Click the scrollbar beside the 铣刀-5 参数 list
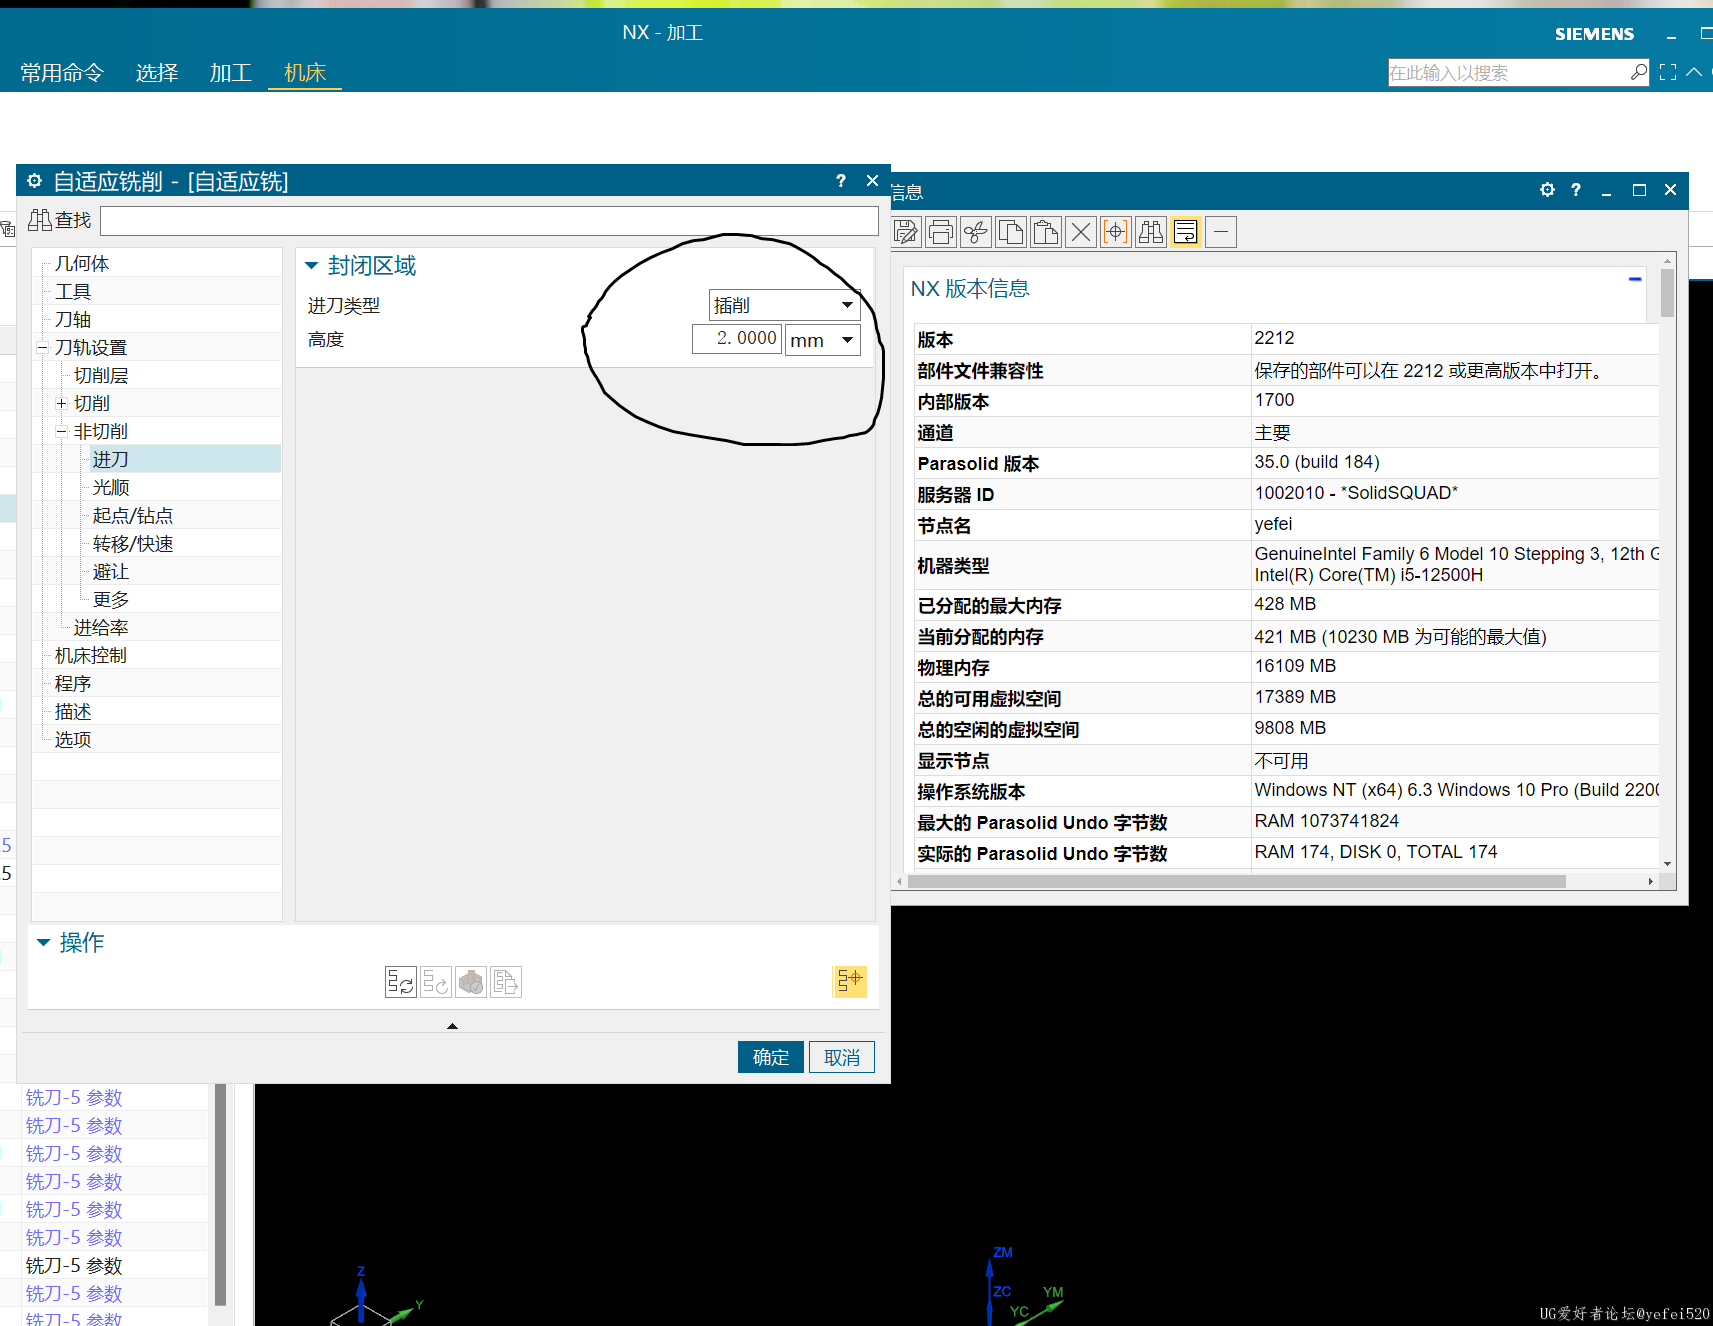This screenshot has height=1326, width=1713. 220,1195
